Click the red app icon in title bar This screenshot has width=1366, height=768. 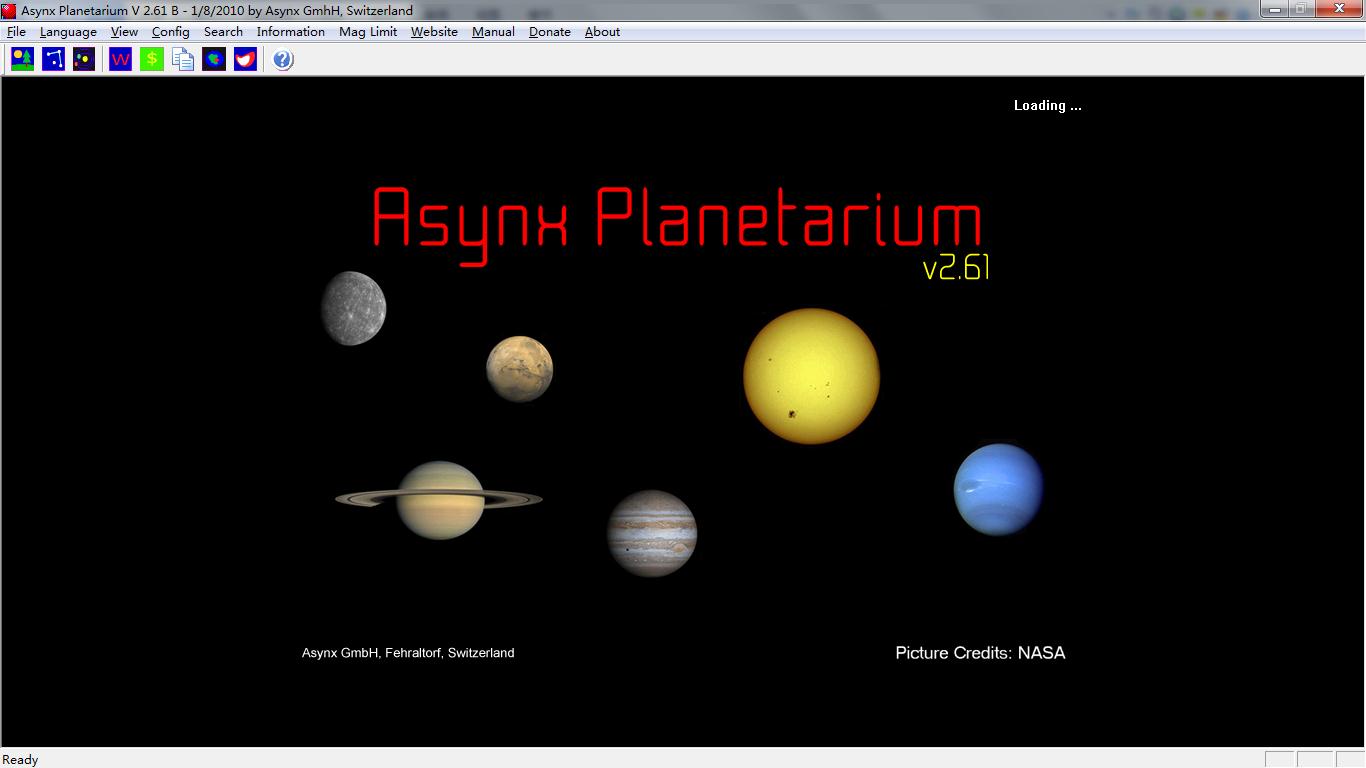9,10
